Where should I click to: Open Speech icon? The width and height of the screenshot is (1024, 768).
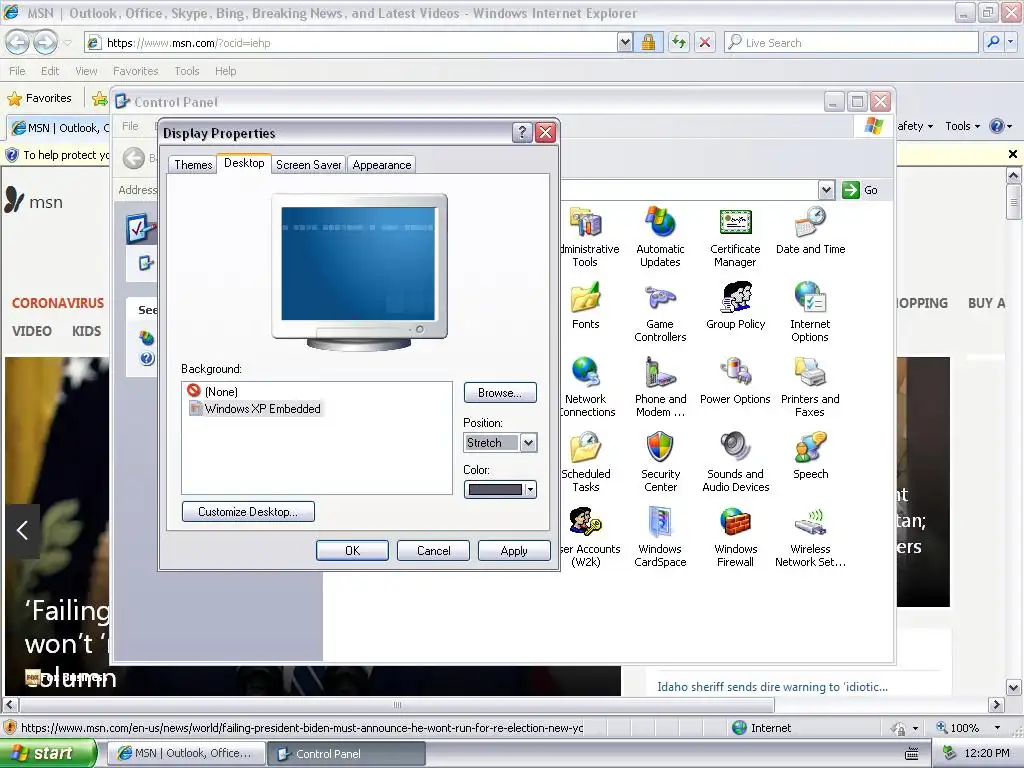(810, 456)
